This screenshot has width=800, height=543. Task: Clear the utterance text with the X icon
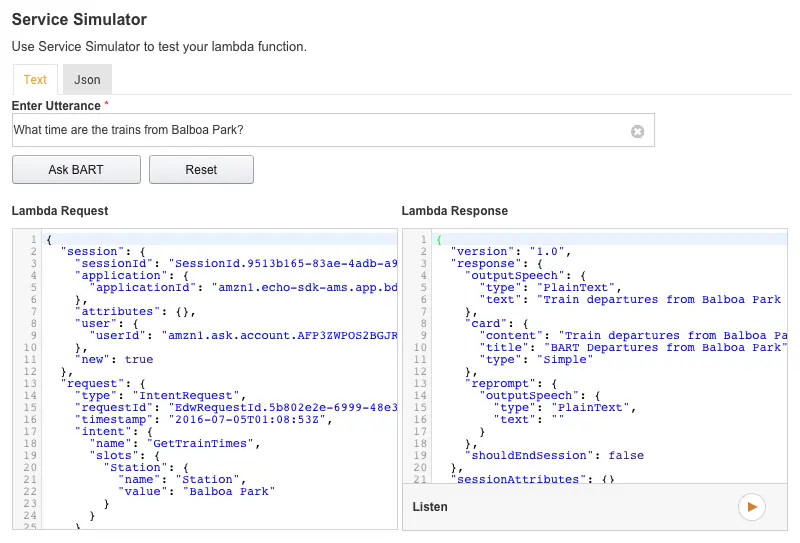click(x=637, y=131)
